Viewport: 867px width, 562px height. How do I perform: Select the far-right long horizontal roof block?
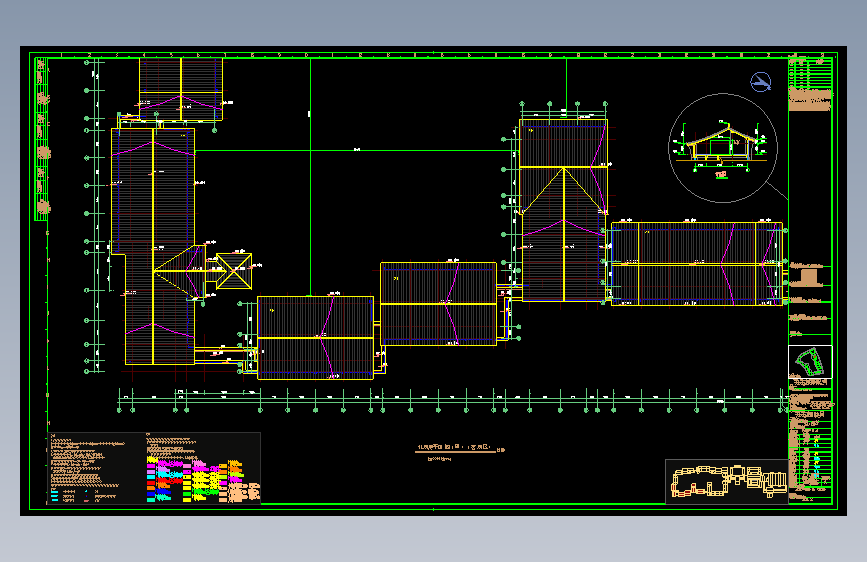pos(697,264)
